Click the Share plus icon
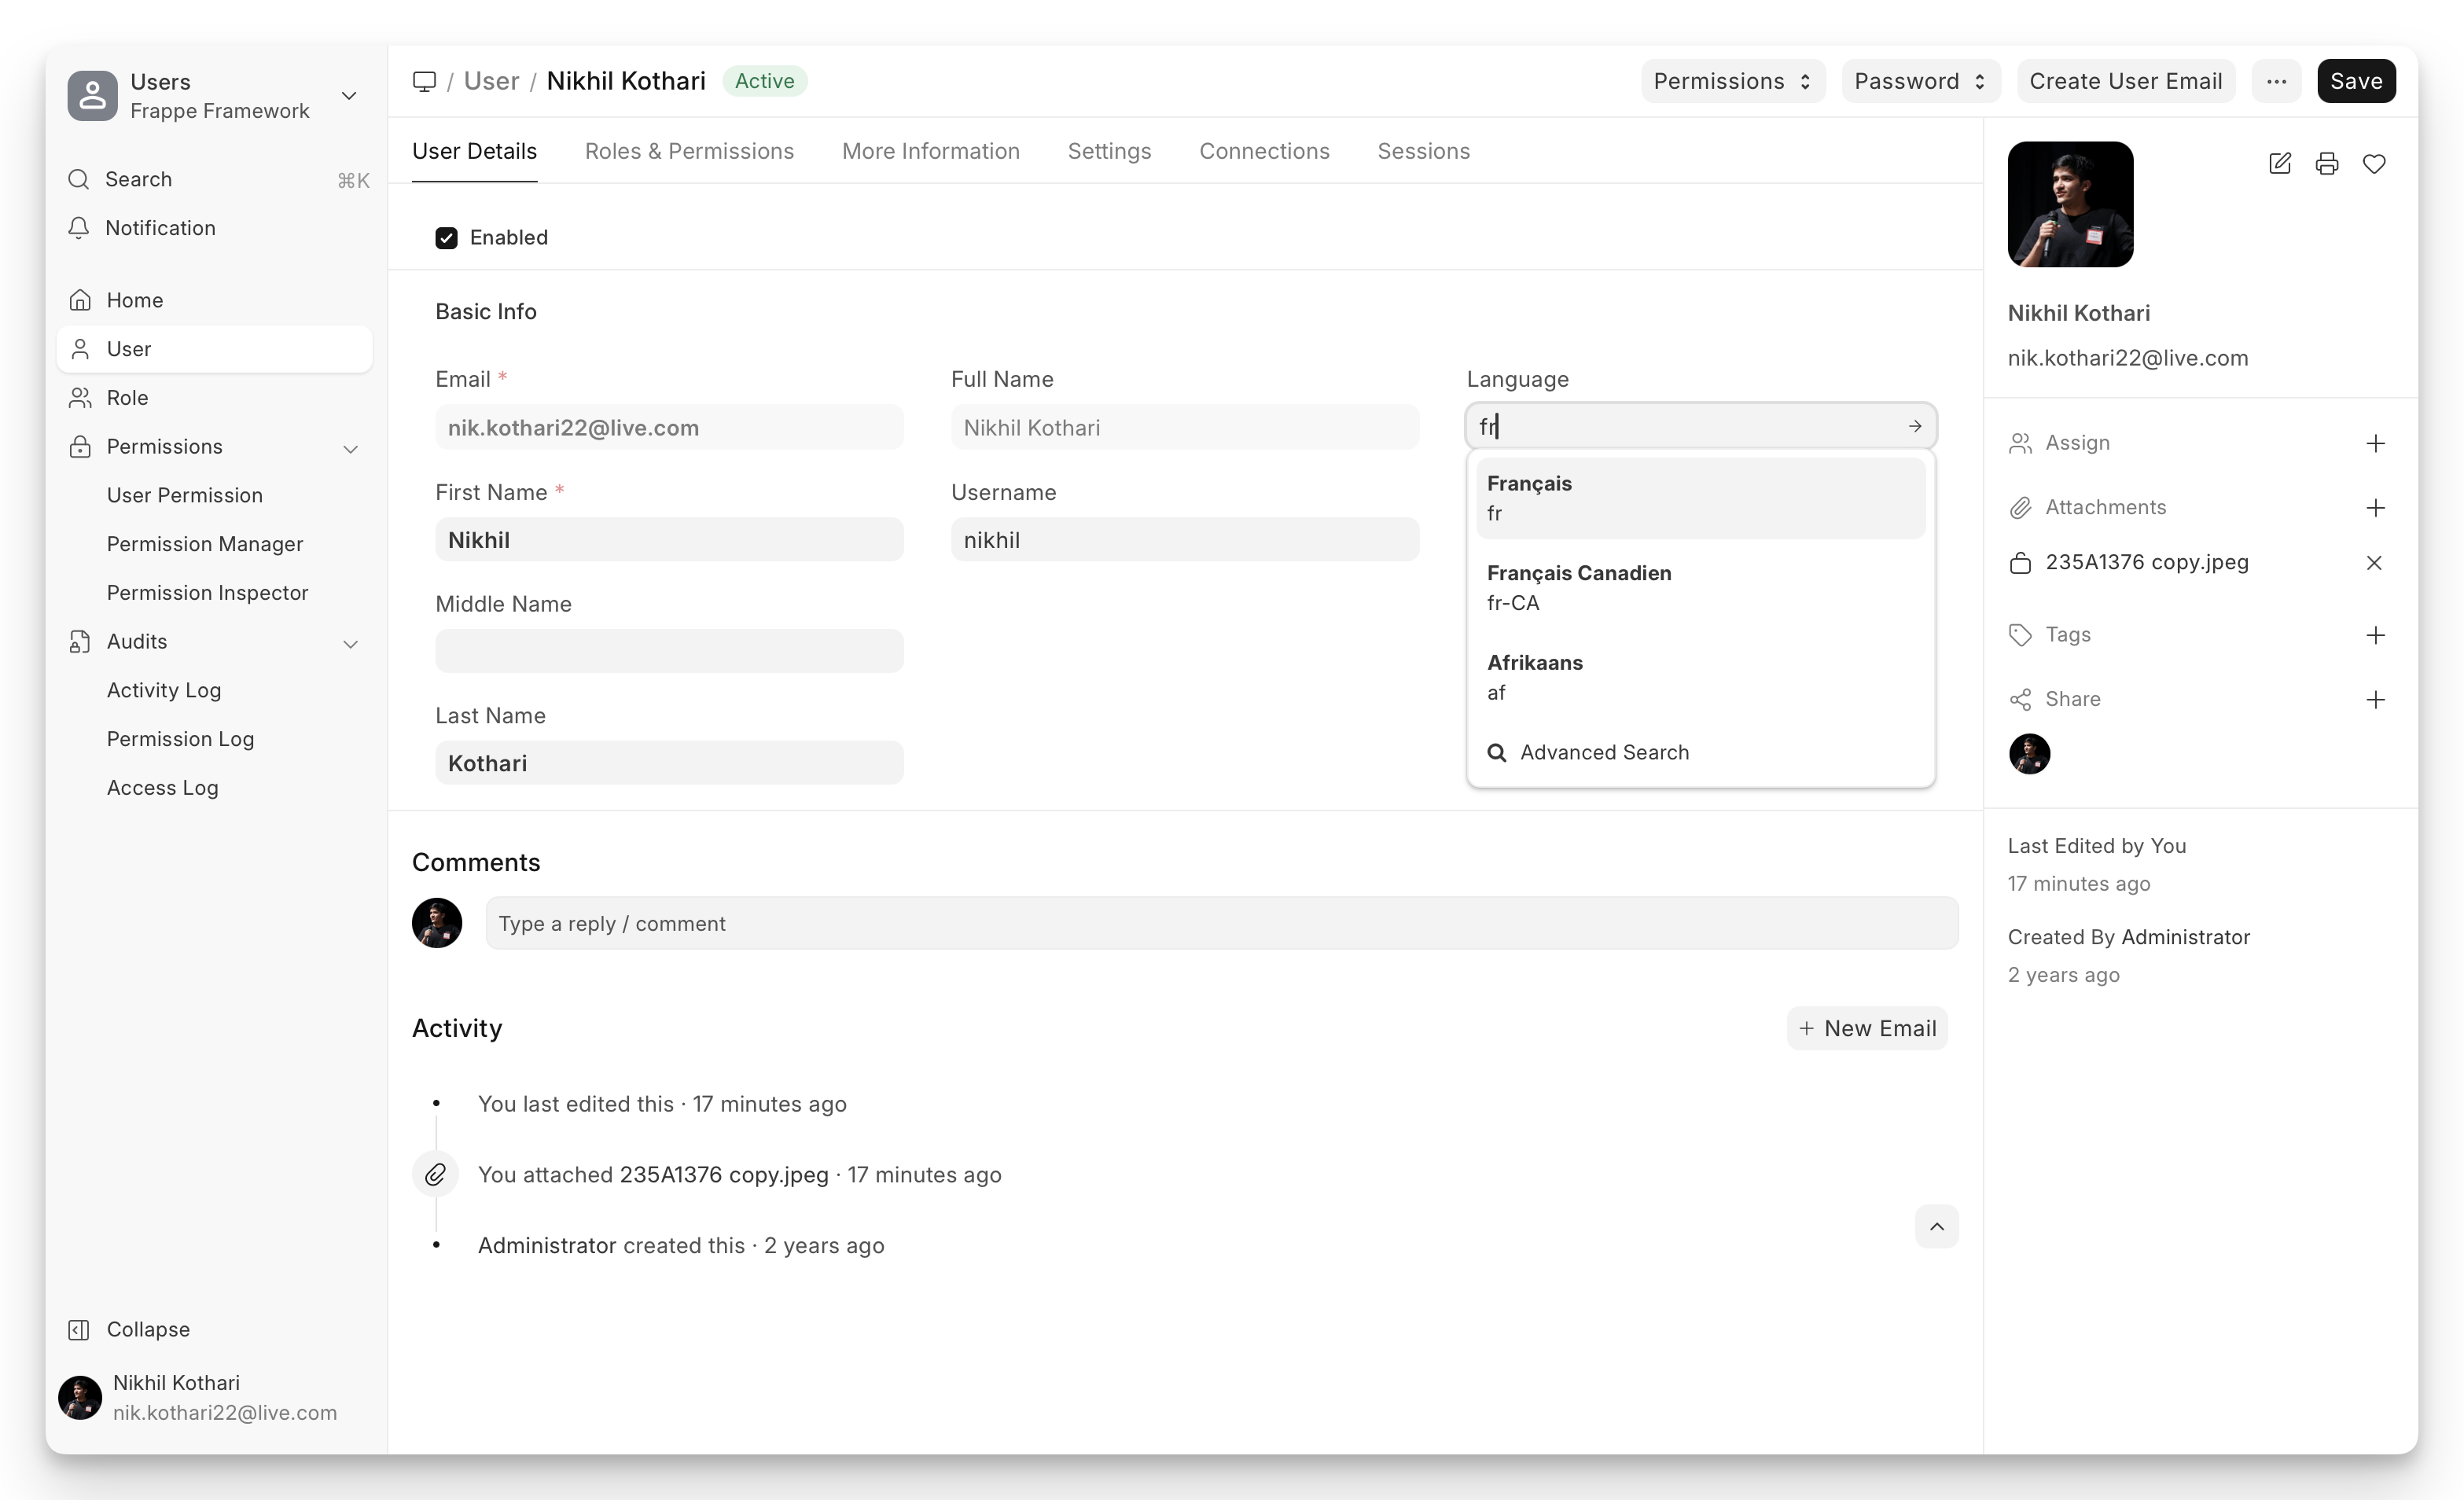 click(2375, 700)
